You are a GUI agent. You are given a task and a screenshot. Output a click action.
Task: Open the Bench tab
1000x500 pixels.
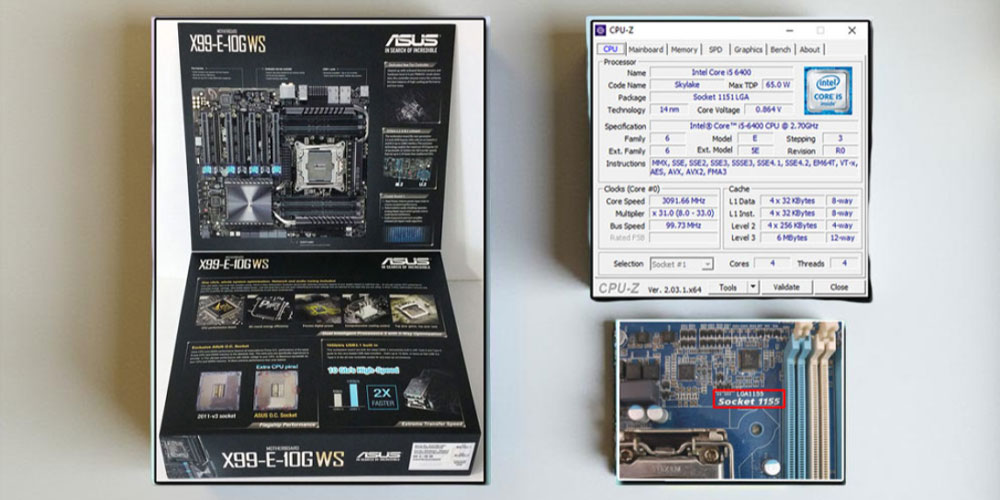pyautogui.click(x=780, y=49)
